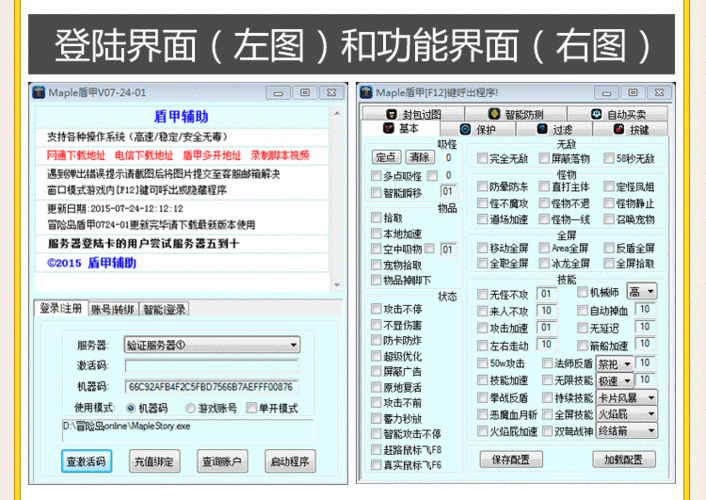Check the 本地加速 option
This screenshot has width=706, height=500.
point(376,233)
